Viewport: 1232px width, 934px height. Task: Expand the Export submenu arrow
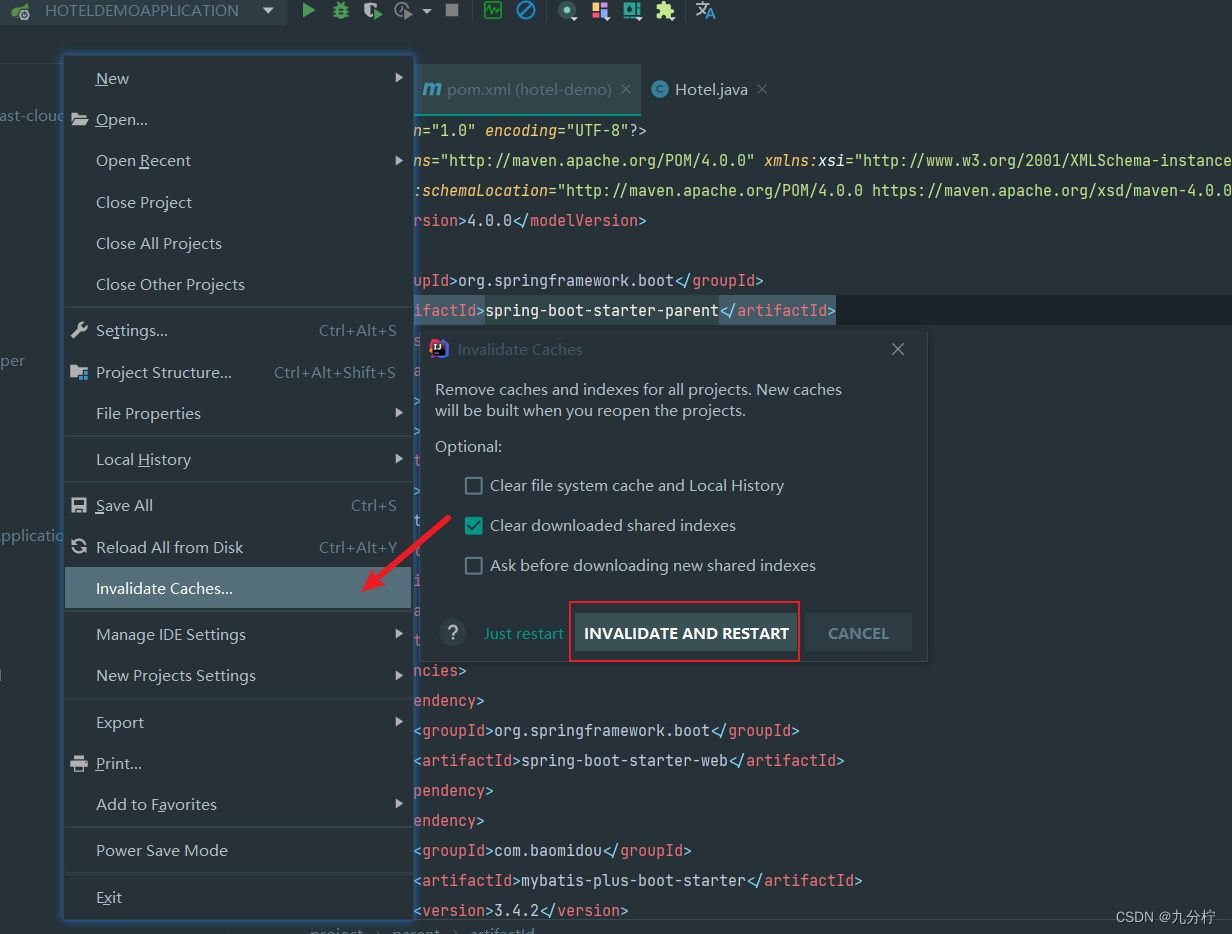pos(398,721)
